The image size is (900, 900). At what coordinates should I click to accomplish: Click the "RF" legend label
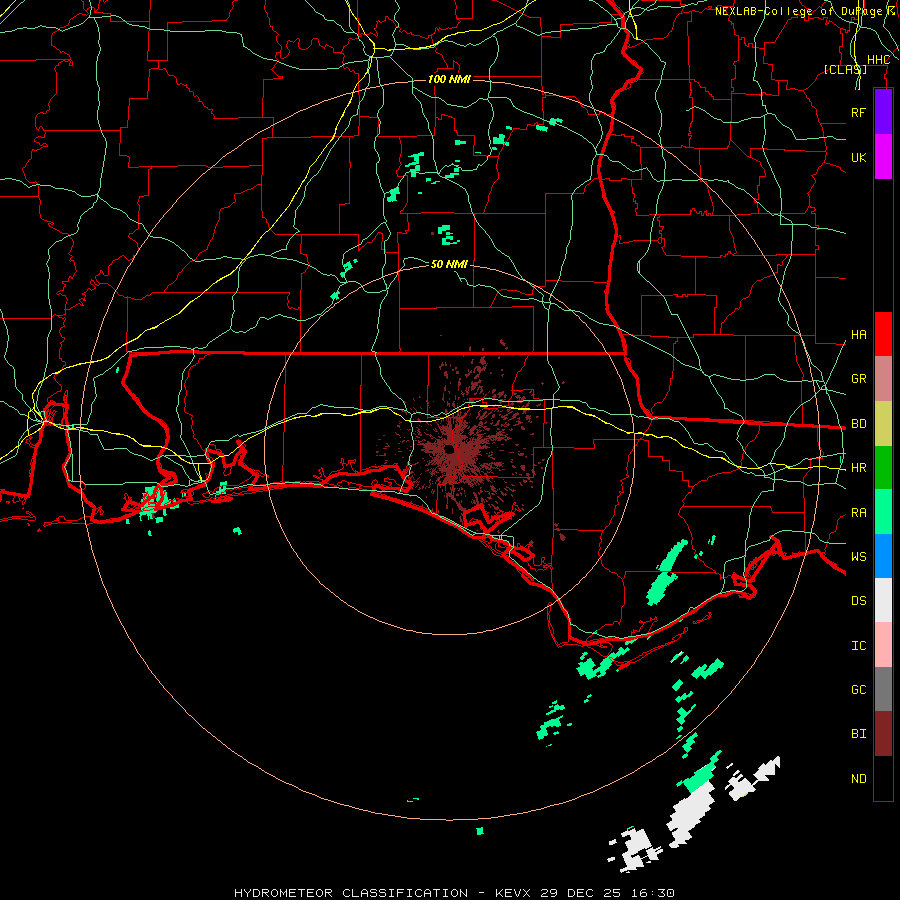858,112
